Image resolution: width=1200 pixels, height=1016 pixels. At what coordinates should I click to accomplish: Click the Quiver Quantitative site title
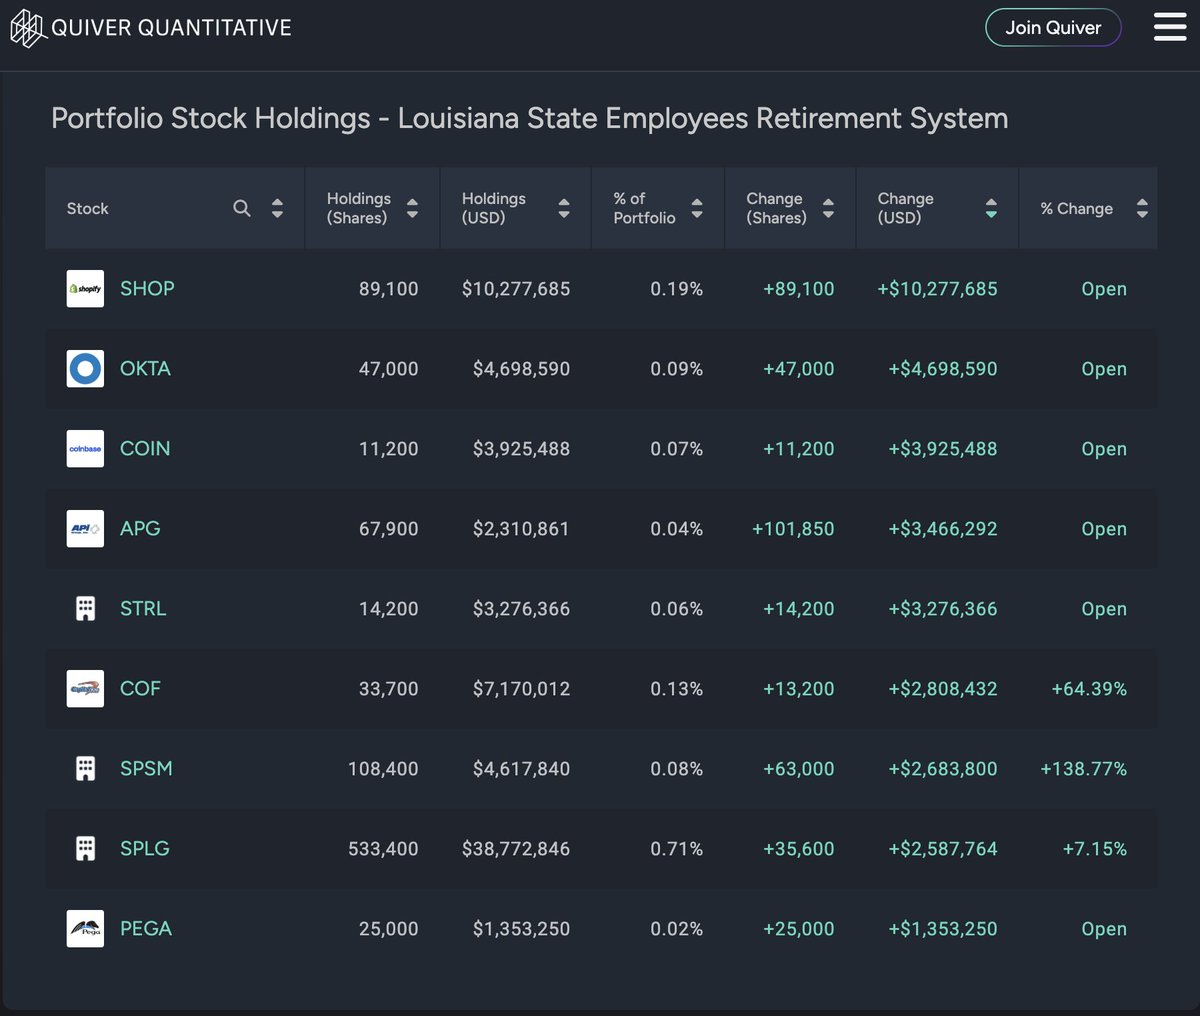(x=171, y=28)
